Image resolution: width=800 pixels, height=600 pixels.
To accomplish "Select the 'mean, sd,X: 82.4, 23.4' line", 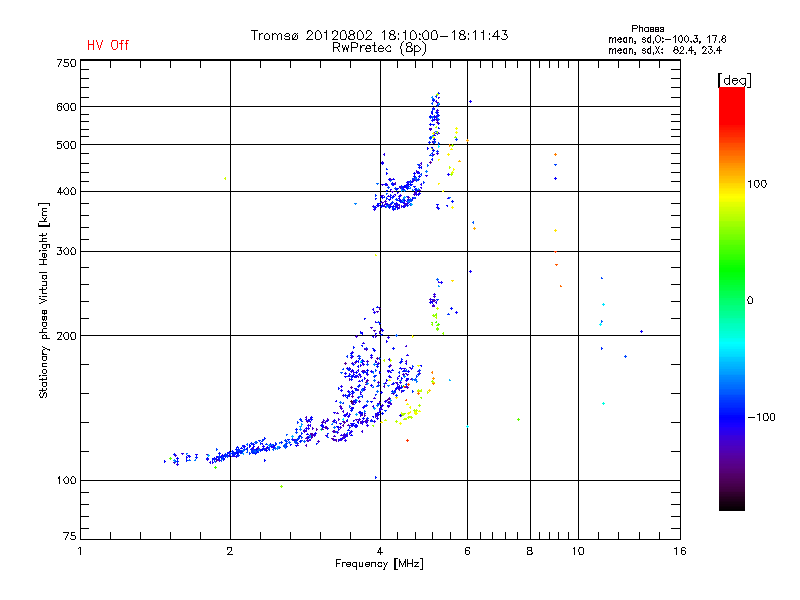I will point(665,50).
